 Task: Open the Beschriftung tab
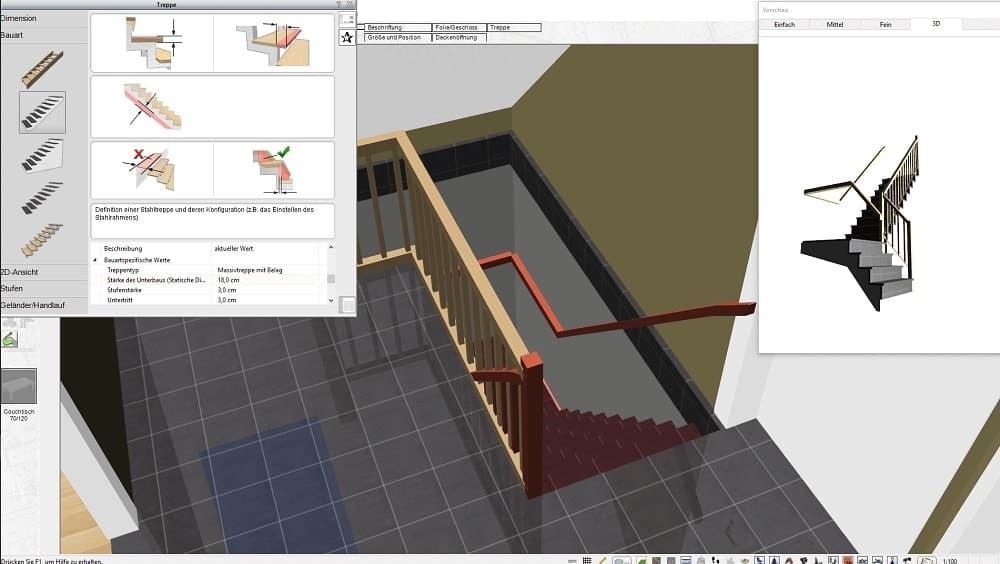pos(398,27)
